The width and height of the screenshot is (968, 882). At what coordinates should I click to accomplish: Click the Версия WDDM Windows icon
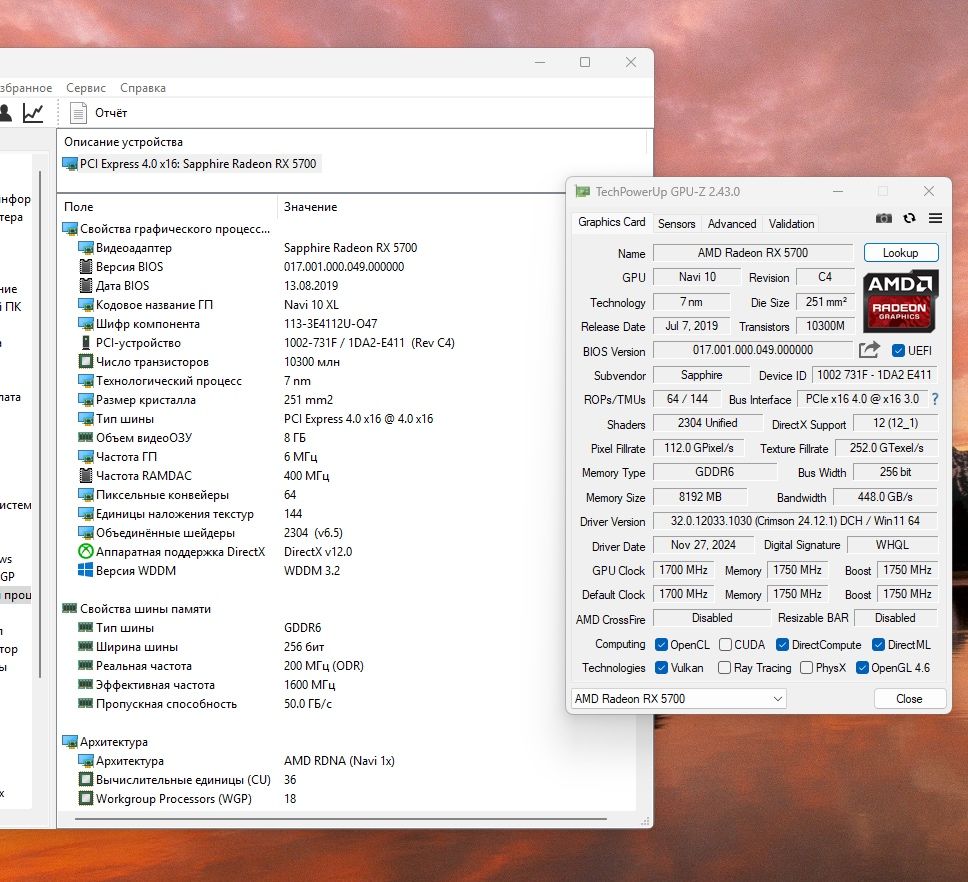point(85,570)
